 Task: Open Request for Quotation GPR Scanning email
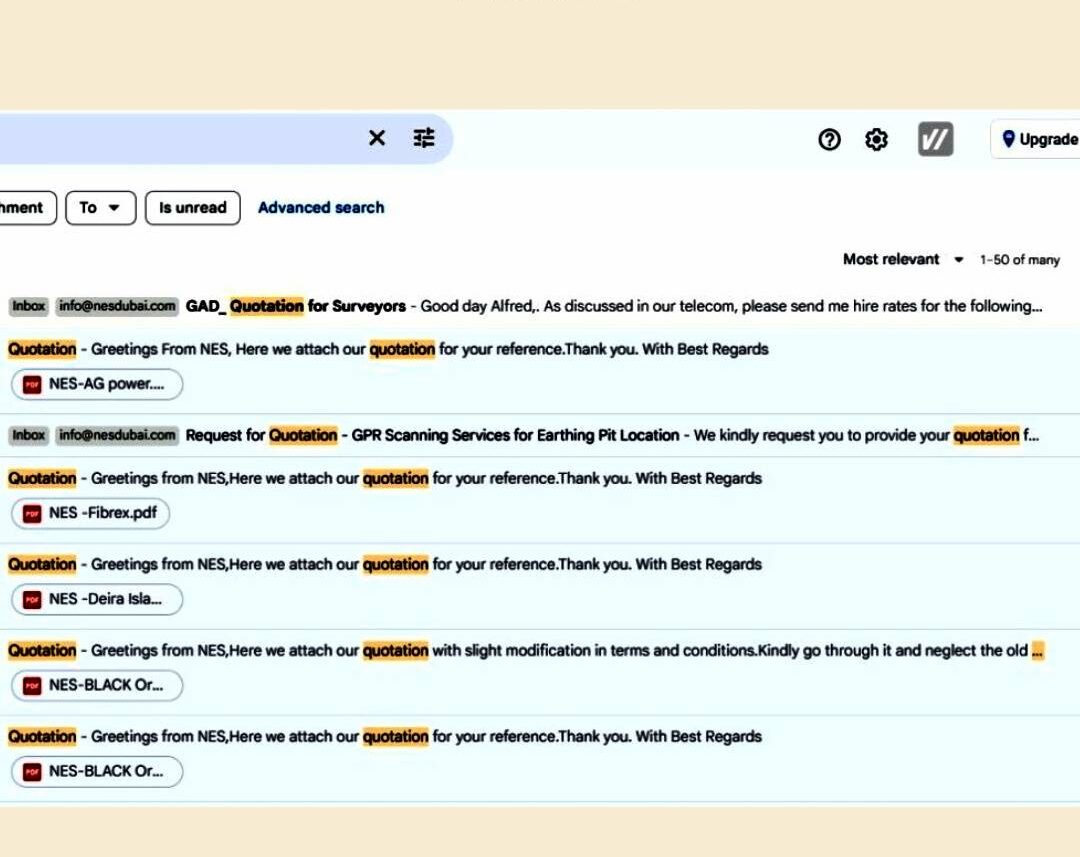[600, 435]
